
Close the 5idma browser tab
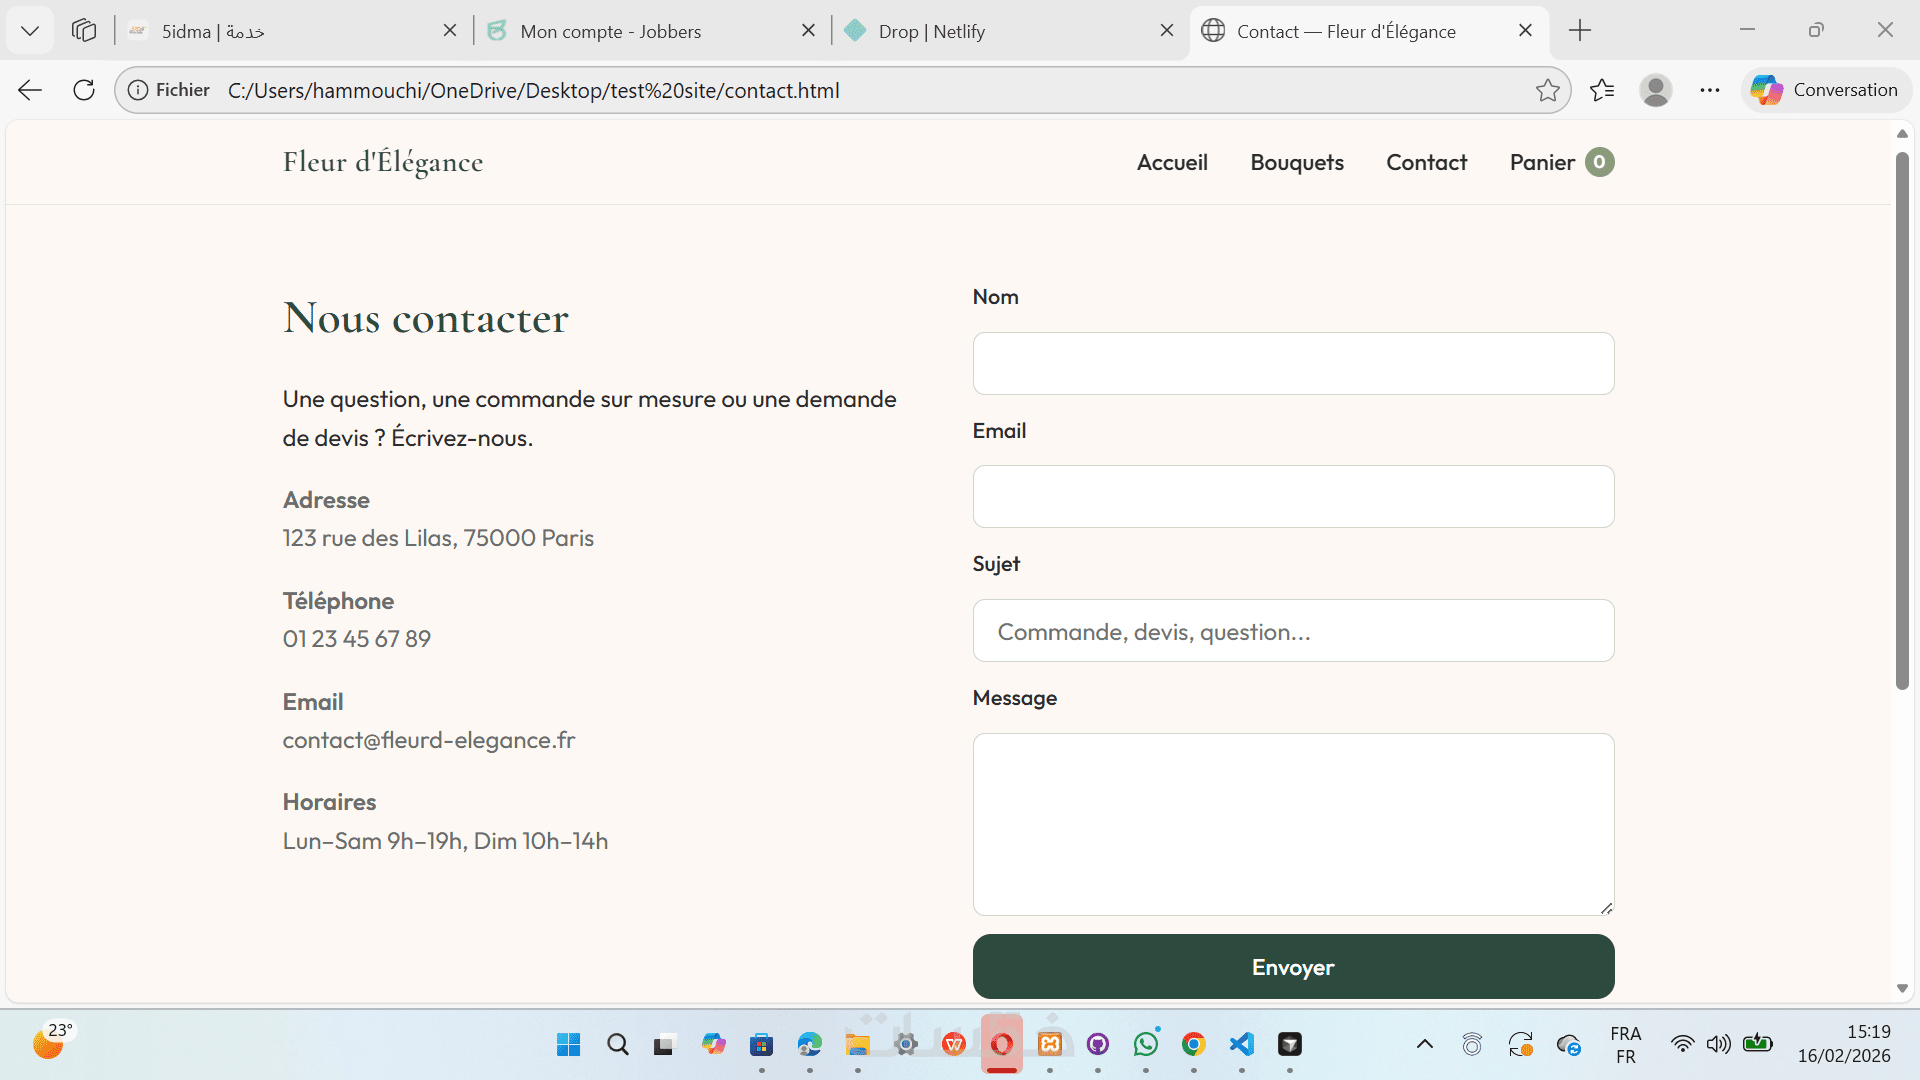(450, 31)
